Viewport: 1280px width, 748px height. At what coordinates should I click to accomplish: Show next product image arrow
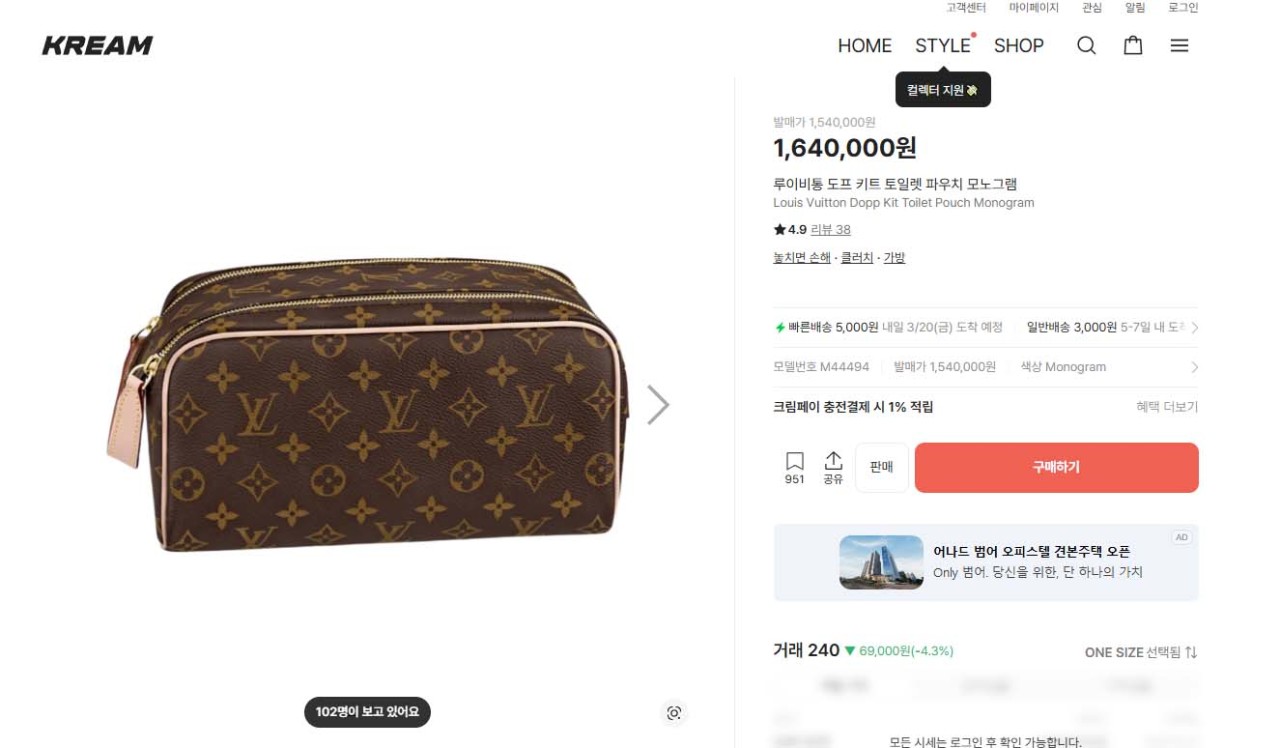tap(657, 405)
